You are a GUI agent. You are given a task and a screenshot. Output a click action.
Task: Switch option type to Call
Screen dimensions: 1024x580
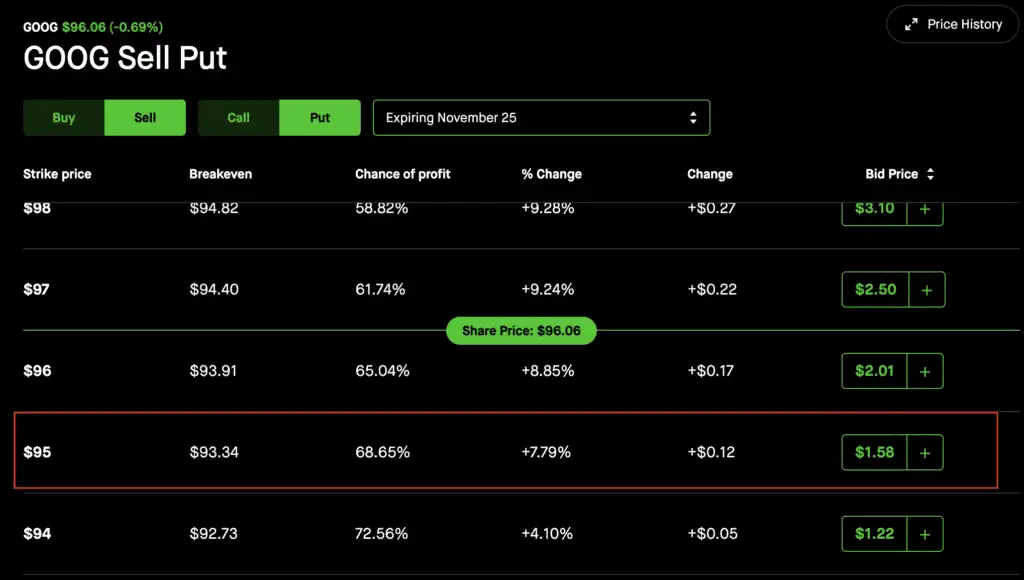tap(238, 118)
